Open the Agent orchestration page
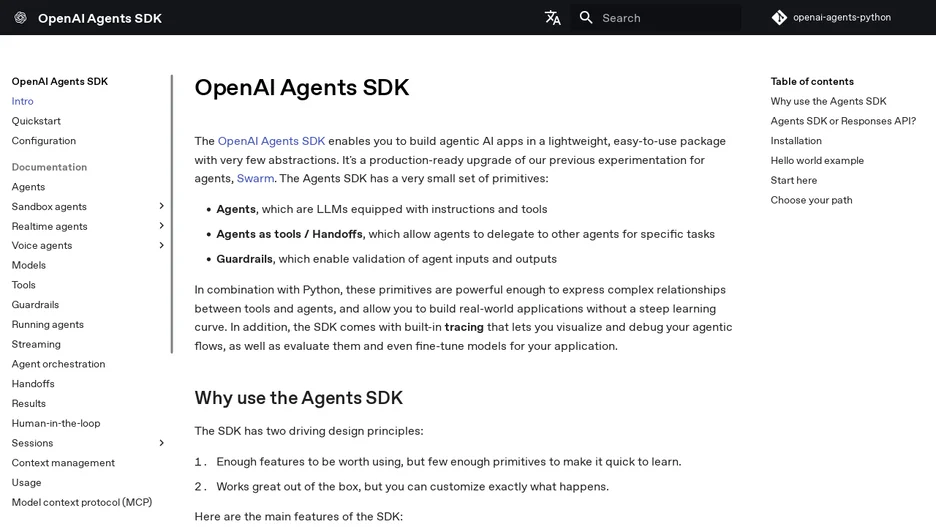 click(x=58, y=364)
